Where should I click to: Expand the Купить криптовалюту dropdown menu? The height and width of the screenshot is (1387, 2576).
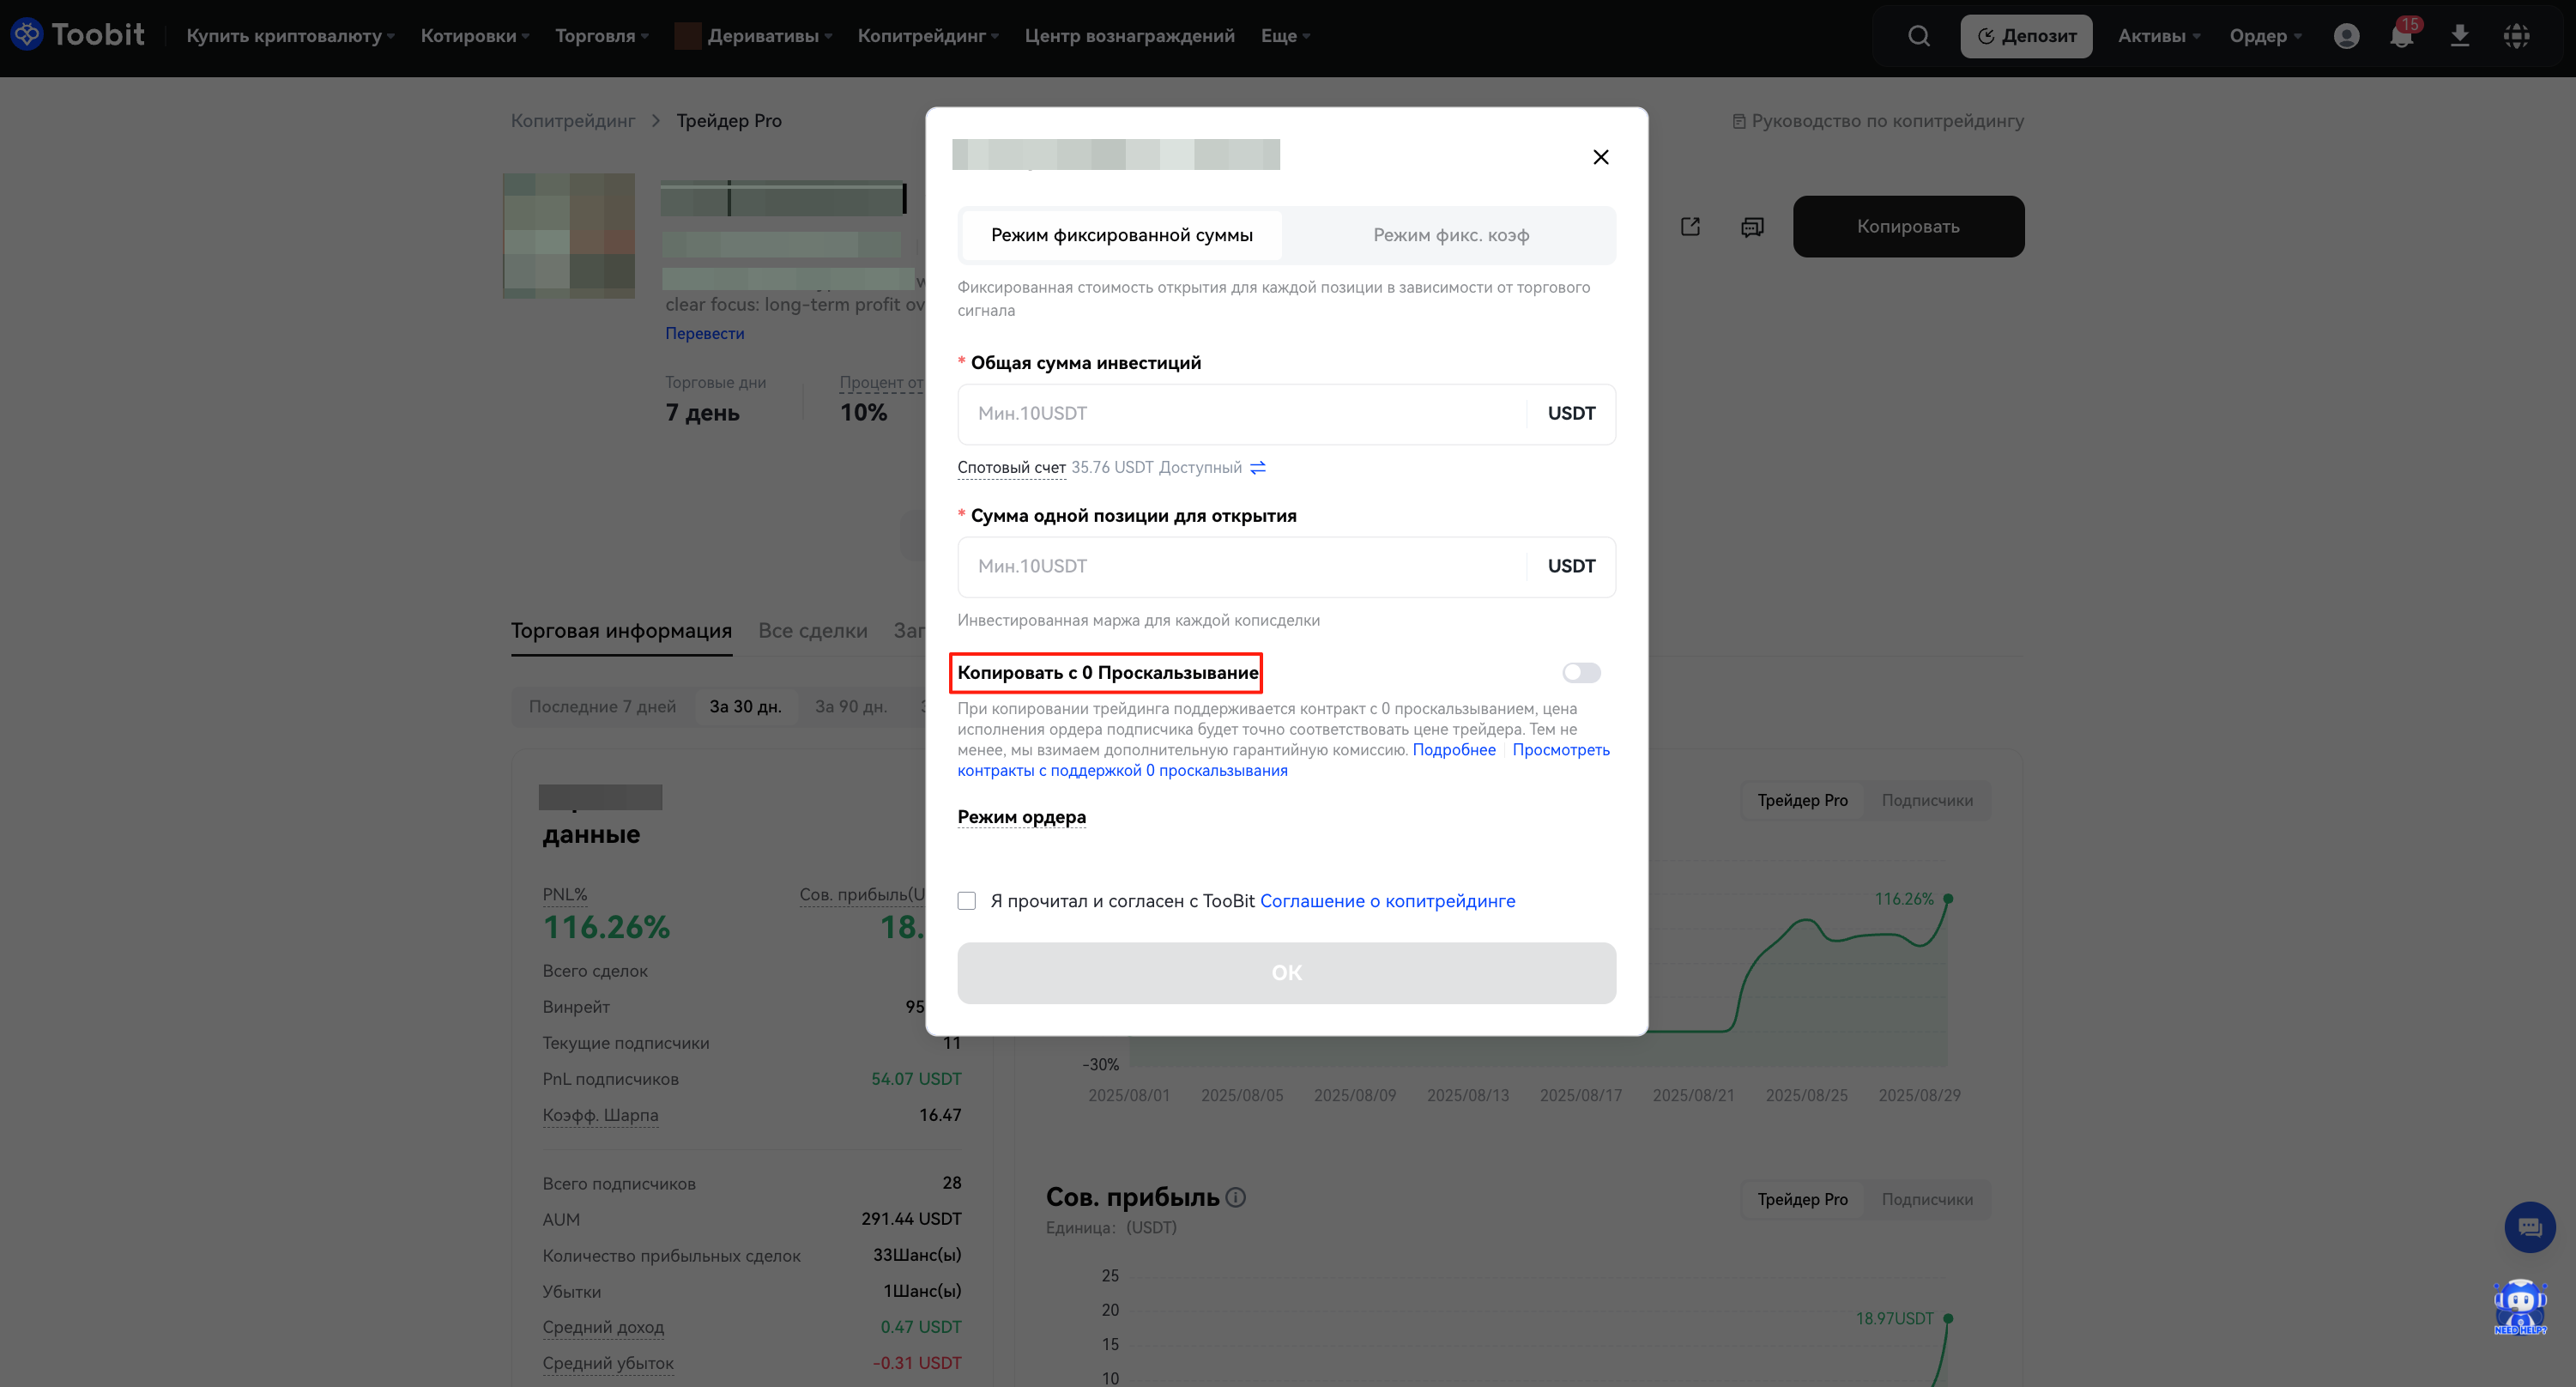point(290,36)
